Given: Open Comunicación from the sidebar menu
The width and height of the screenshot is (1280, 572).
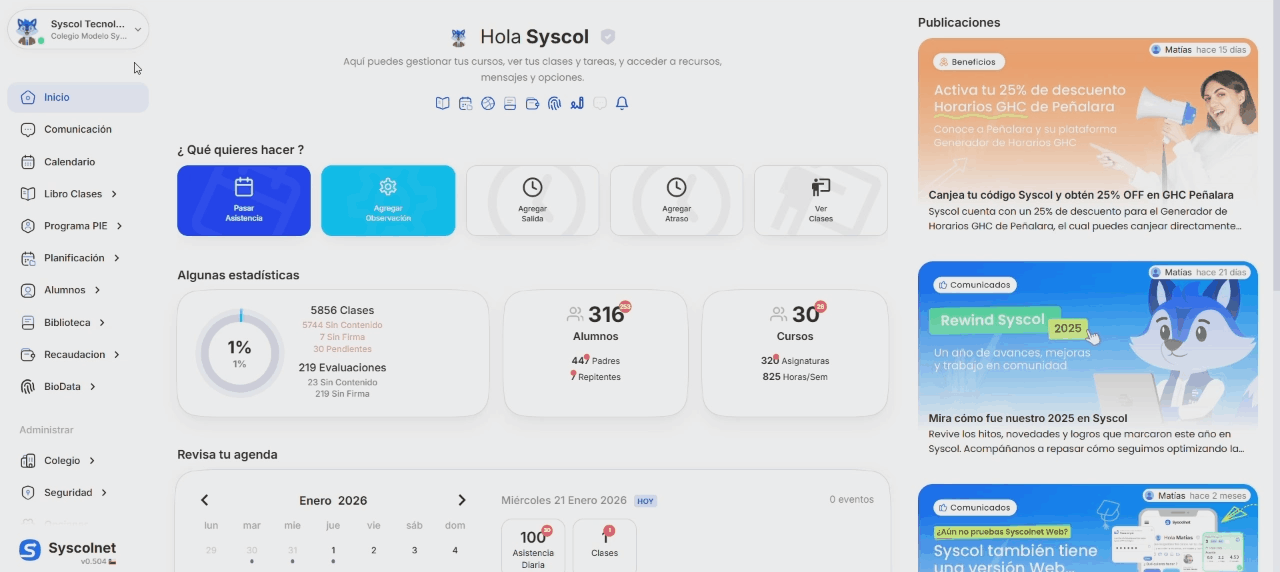Looking at the screenshot, I should tap(78, 130).
